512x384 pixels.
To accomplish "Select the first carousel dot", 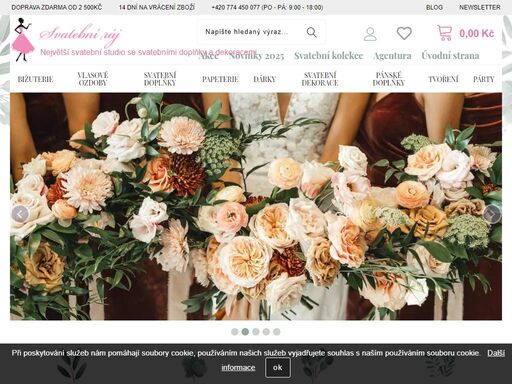I will coord(235,332).
